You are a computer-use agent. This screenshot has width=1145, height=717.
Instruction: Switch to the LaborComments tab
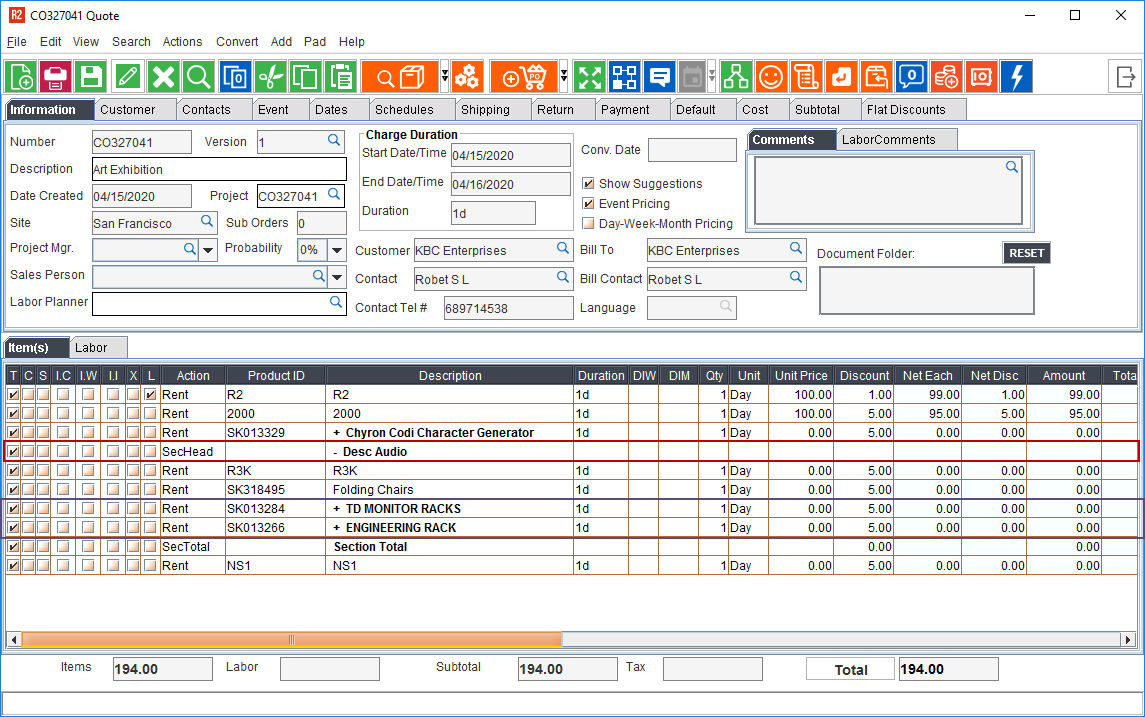[x=888, y=140]
